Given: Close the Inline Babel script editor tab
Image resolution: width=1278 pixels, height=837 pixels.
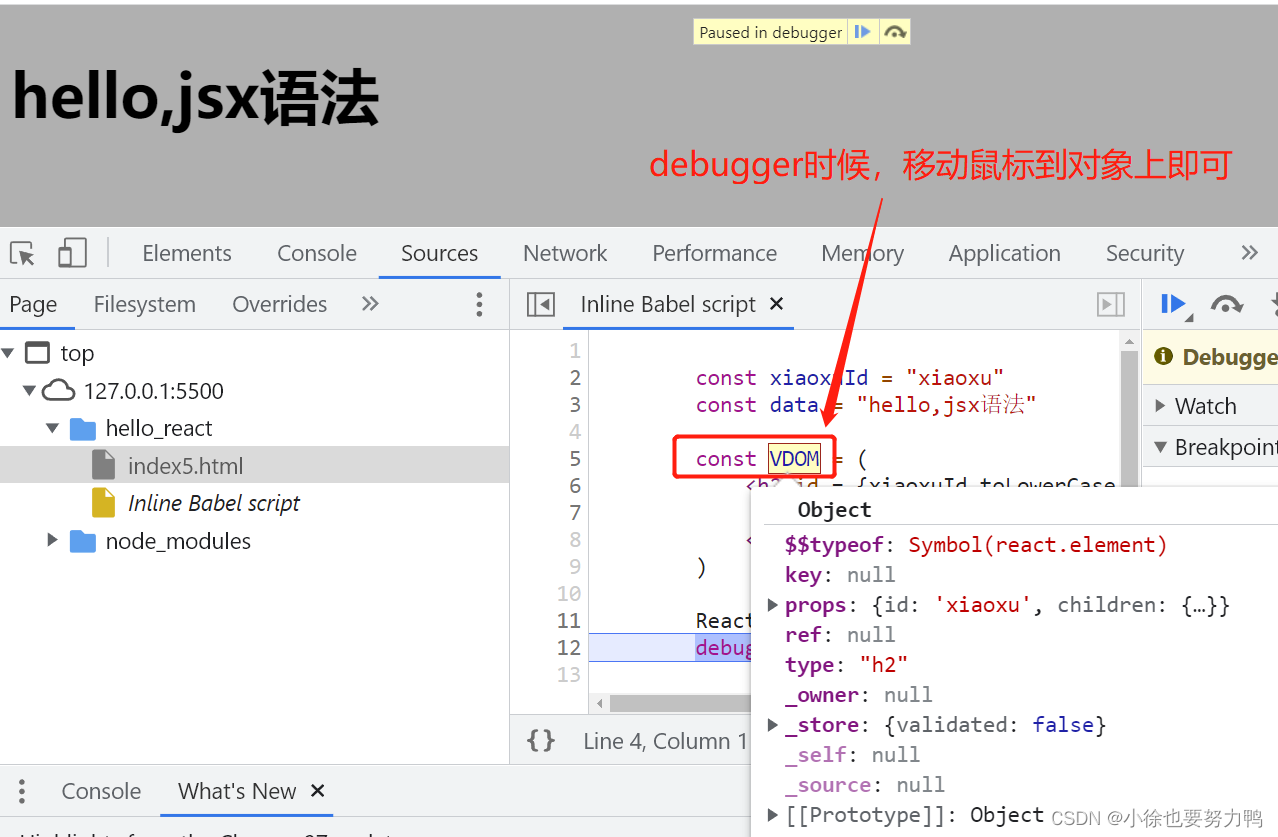Looking at the screenshot, I should (x=776, y=303).
